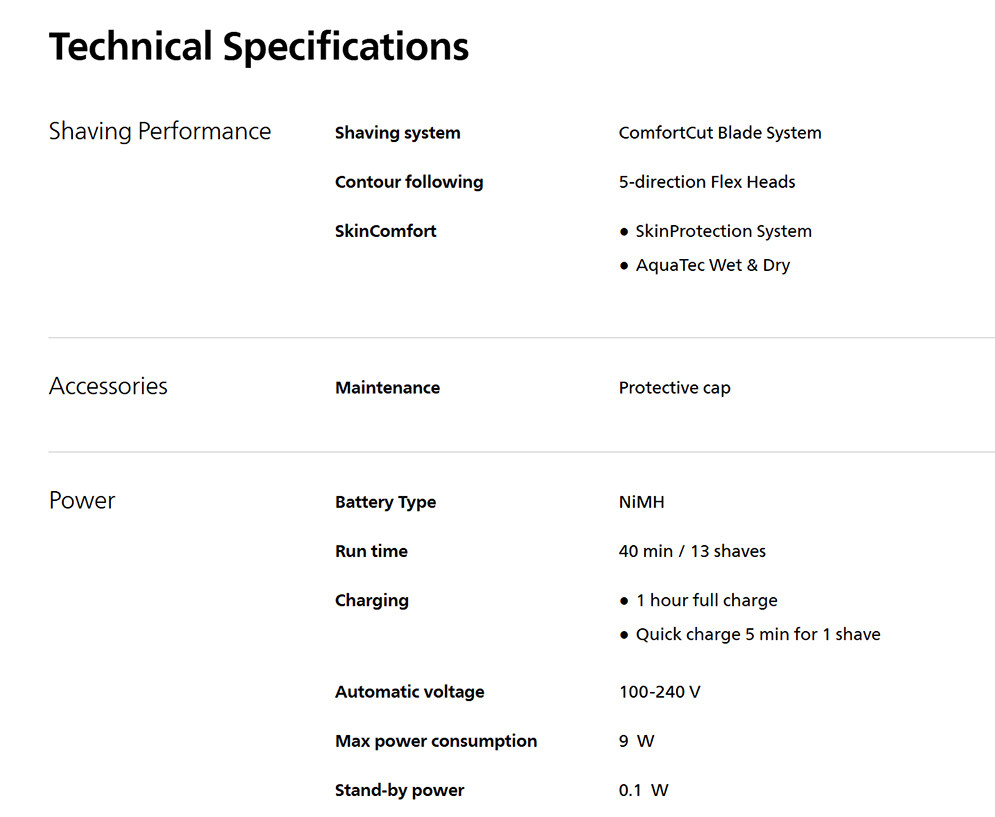Click the NiMH battery value
This screenshot has width=995, height=817.
click(x=641, y=502)
